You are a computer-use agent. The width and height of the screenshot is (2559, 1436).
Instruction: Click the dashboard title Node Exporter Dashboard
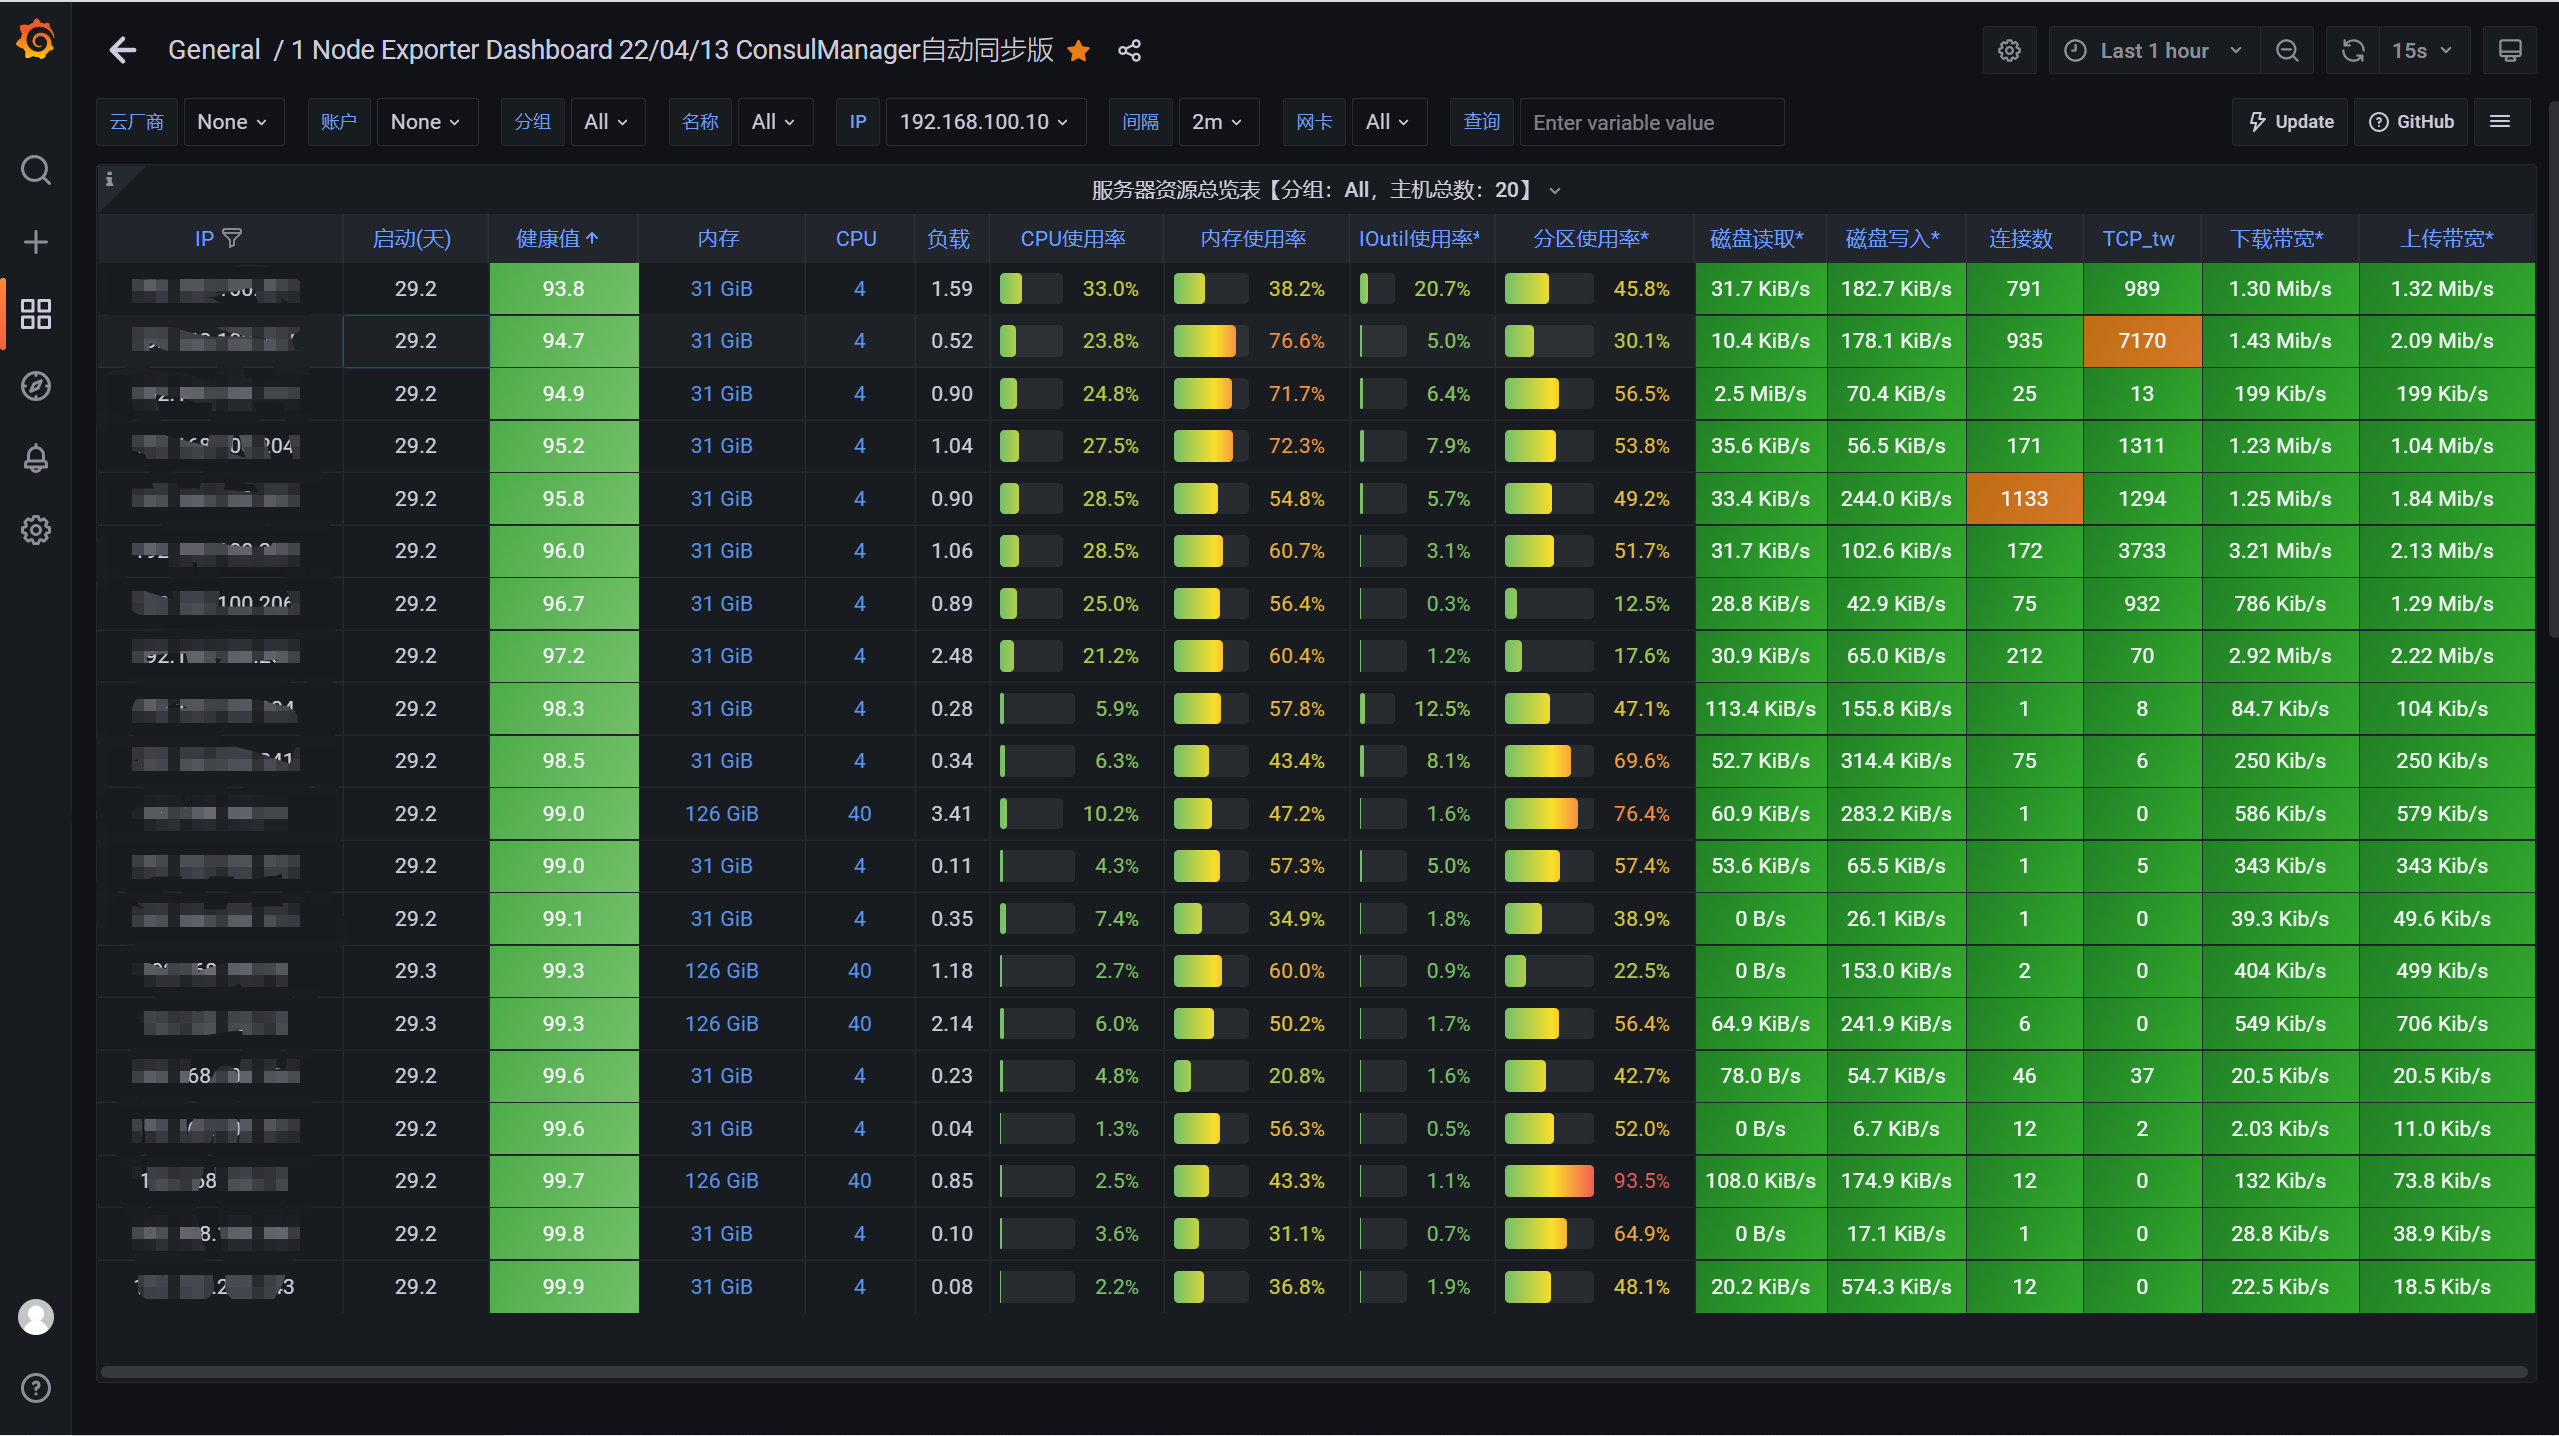(672, 50)
